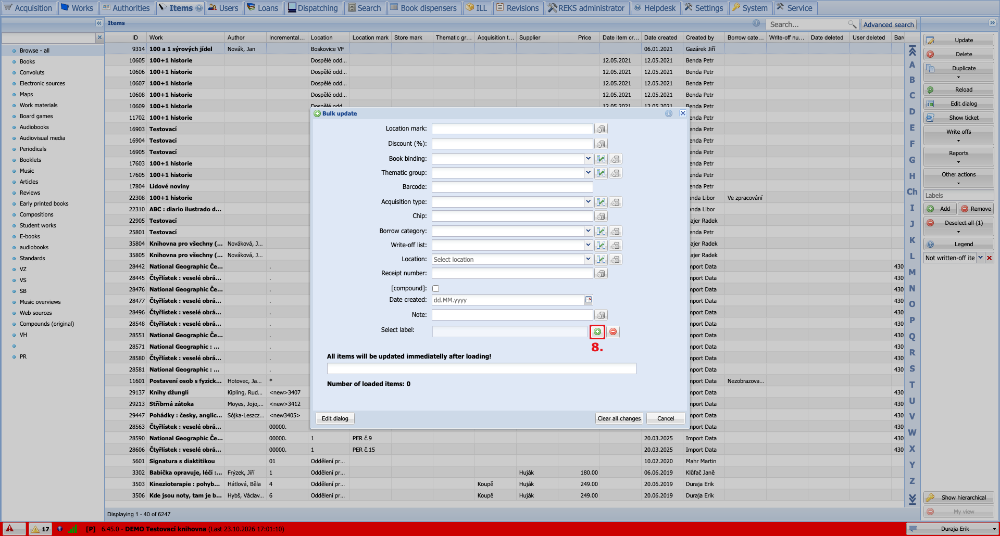Click the icon button beside Discount field
Image resolution: width=1000 pixels, height=536 pixels.
[601, 144]
